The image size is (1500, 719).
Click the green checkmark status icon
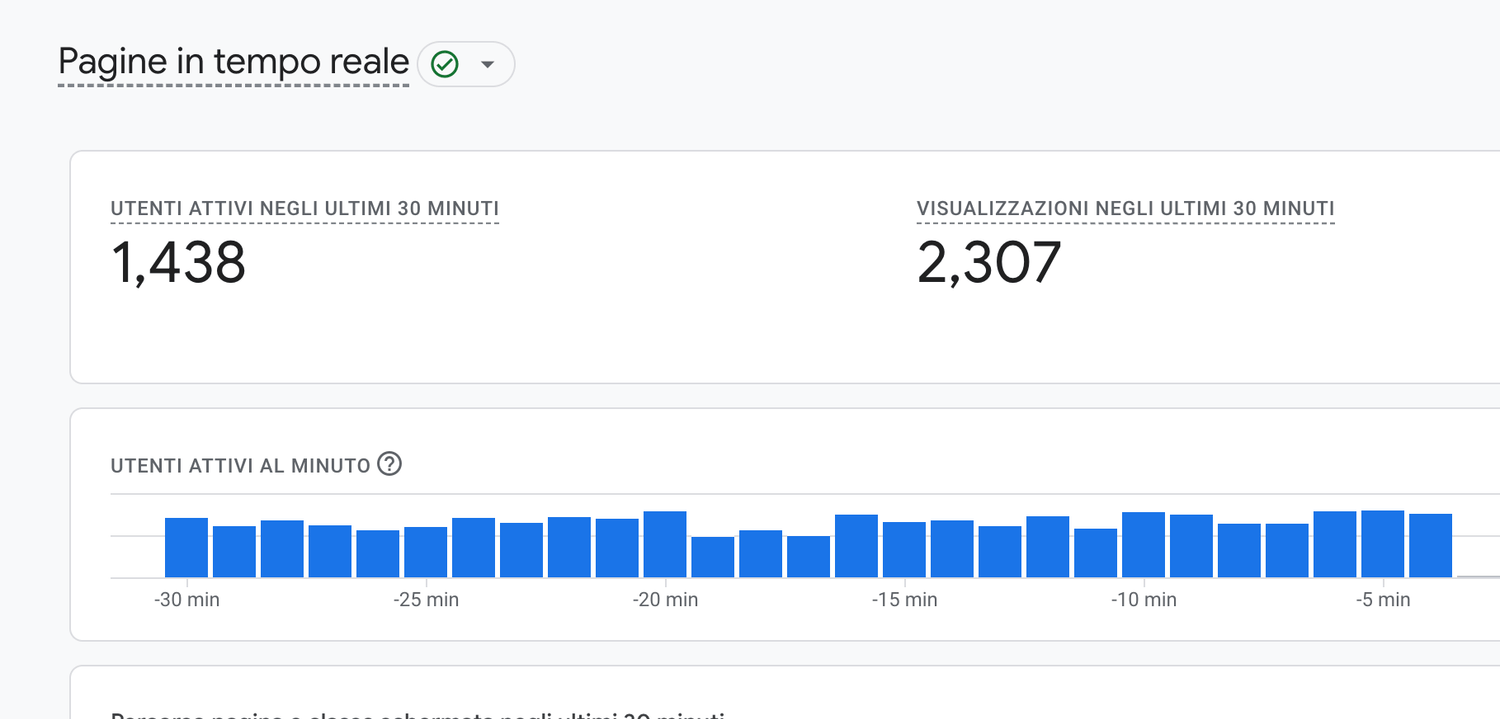444,64
